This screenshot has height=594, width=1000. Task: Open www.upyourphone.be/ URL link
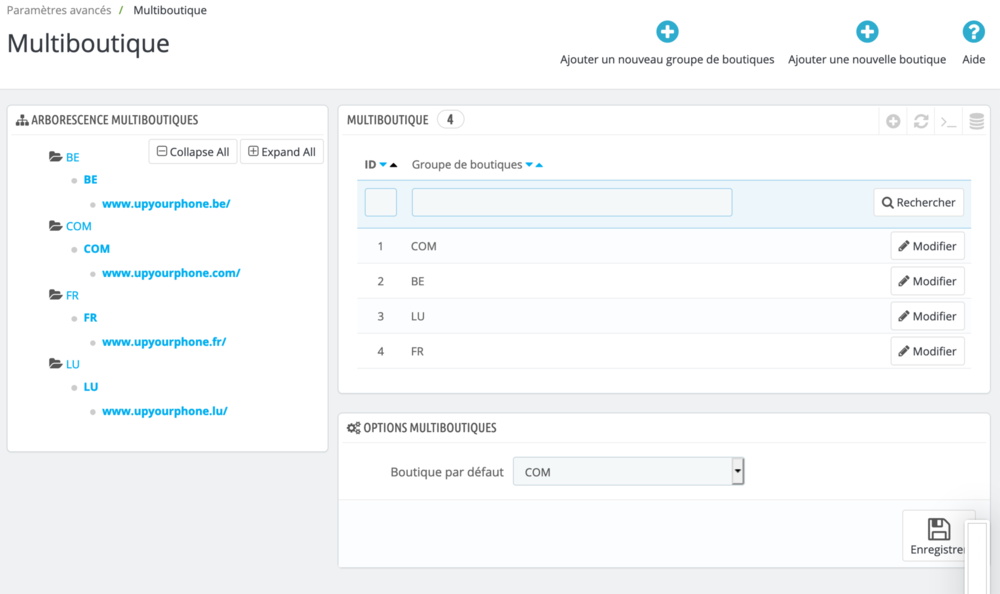166,204
